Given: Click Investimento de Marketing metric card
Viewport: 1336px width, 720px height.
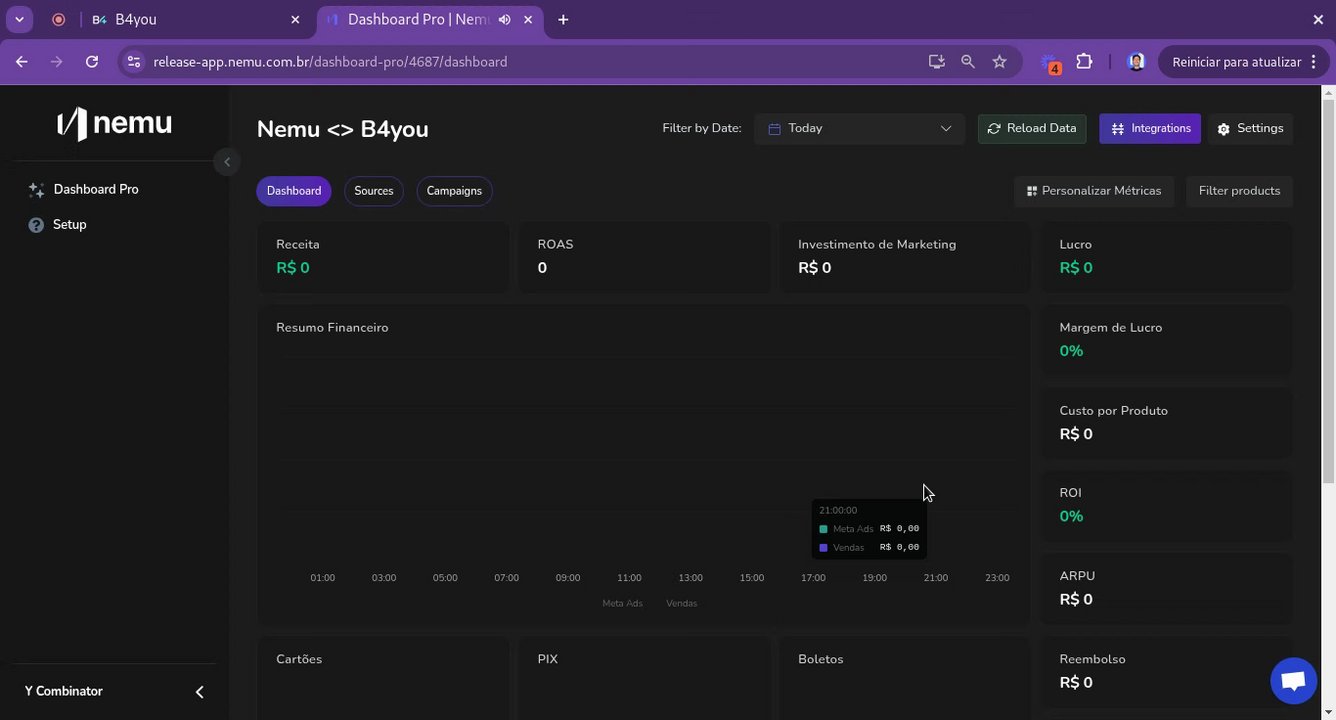Looking at the screenshot, I should [x=905, y=257].
